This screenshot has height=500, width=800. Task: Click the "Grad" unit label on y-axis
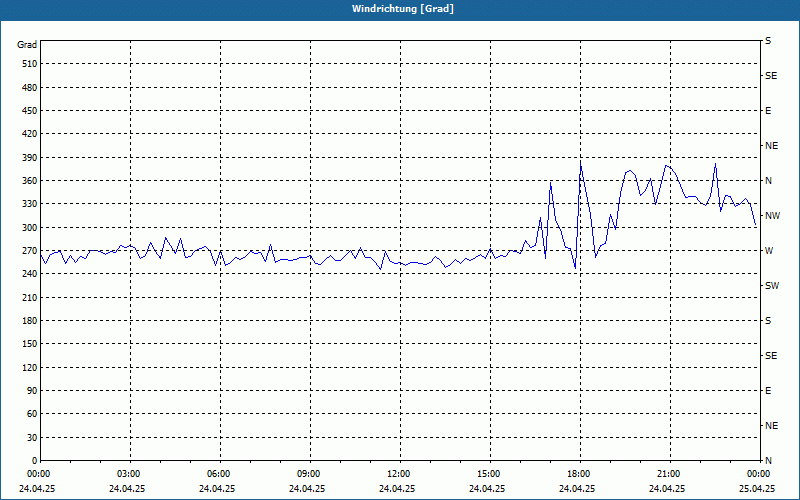click(x=27, y=45)
